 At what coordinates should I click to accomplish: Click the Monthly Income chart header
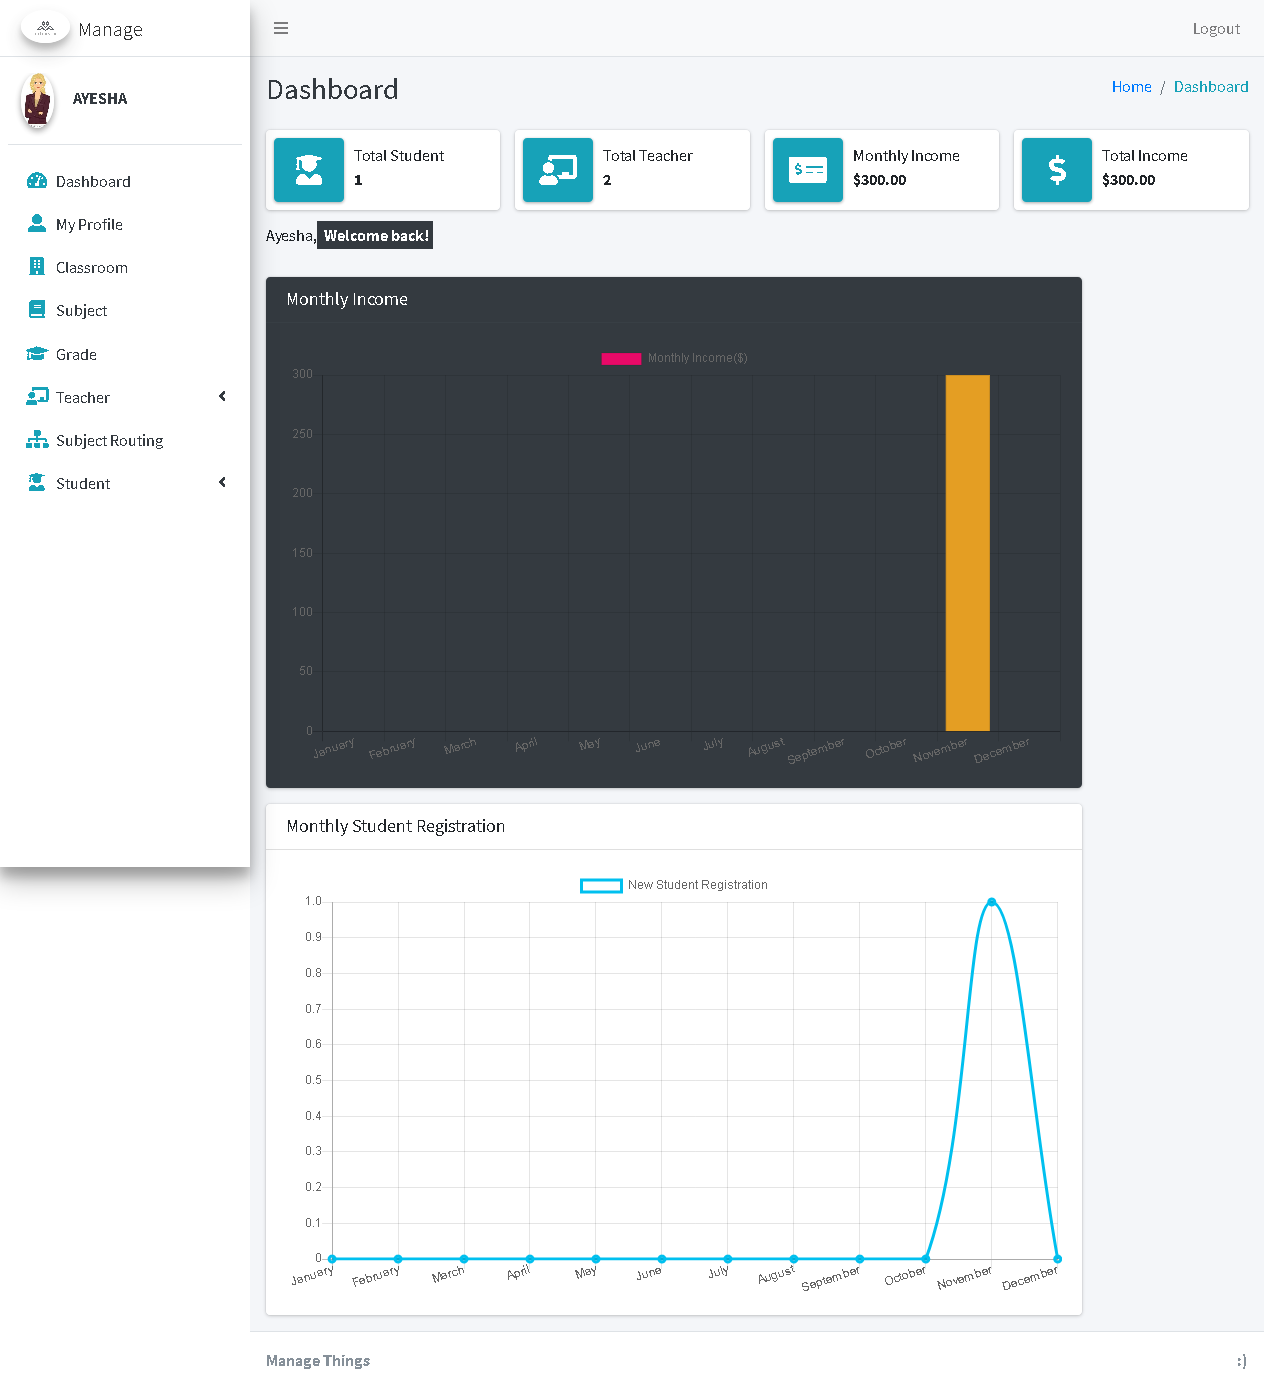(x=347, y=299)
